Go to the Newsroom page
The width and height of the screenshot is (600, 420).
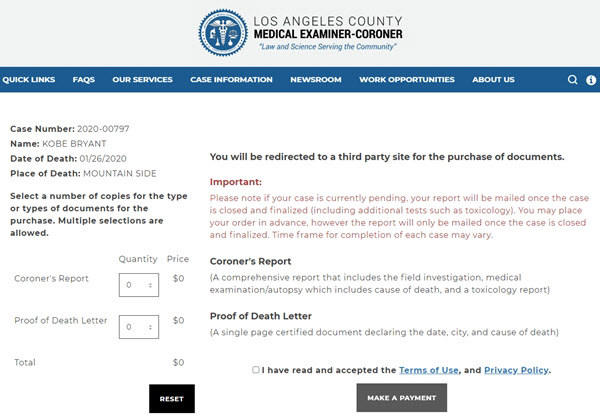click(316, 80)
